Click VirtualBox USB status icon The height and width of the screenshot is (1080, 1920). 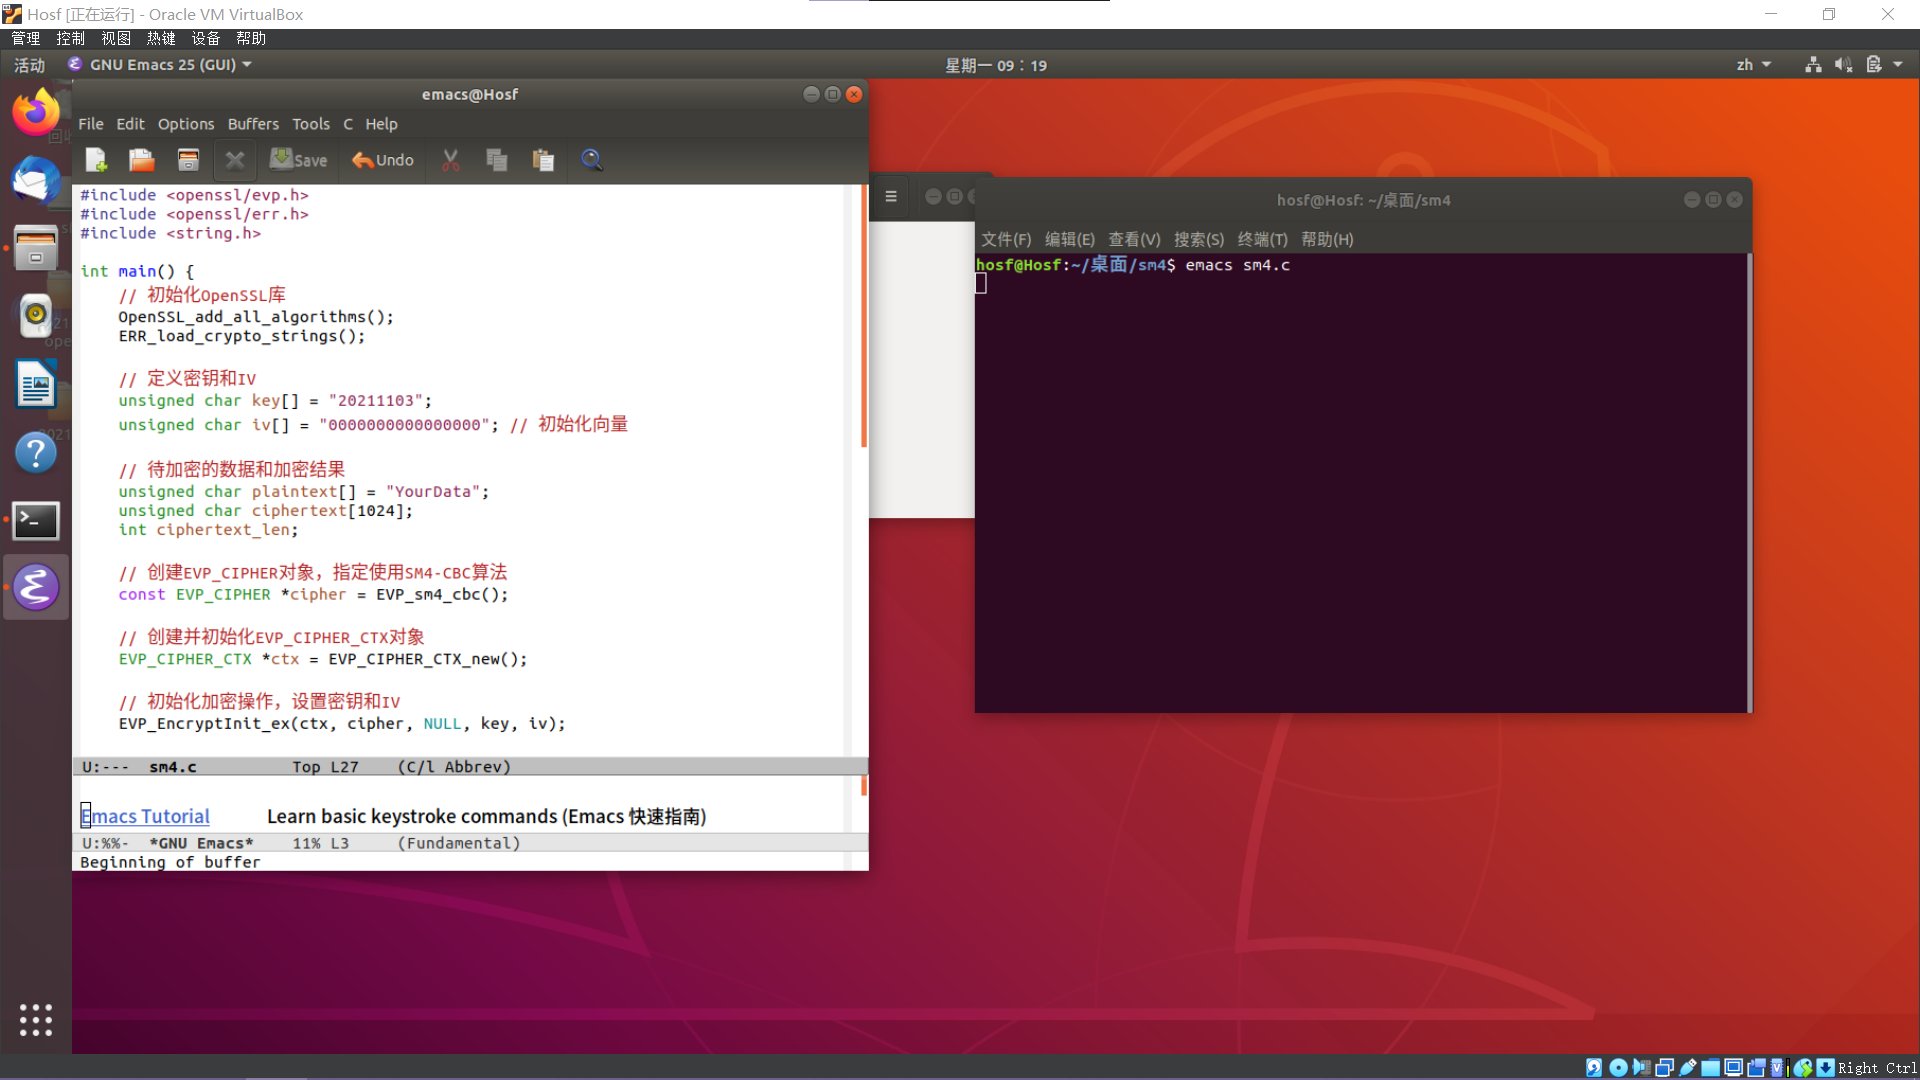(1688, 1068)
